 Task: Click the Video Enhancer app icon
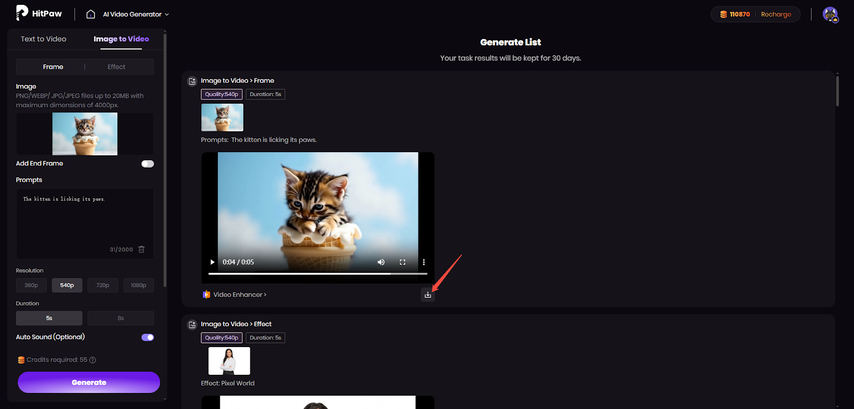[206, 295]
